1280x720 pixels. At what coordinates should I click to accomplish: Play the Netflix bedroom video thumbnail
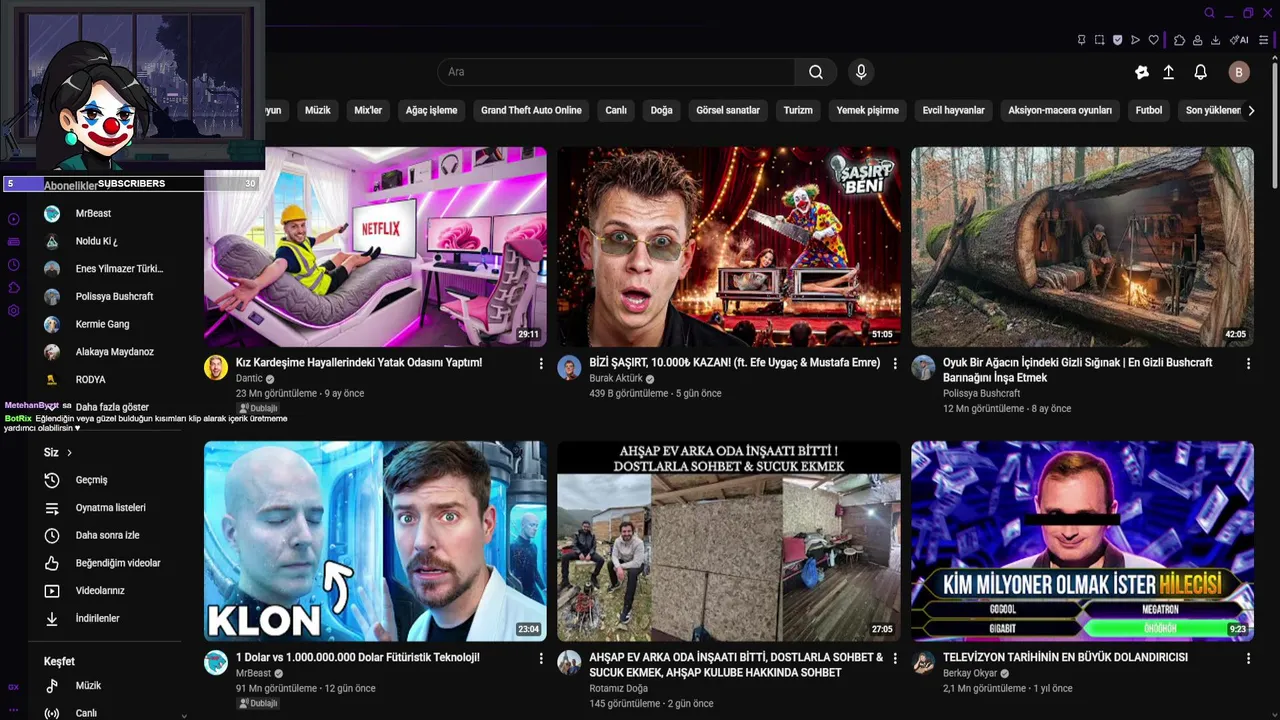(x=375, y=246)
